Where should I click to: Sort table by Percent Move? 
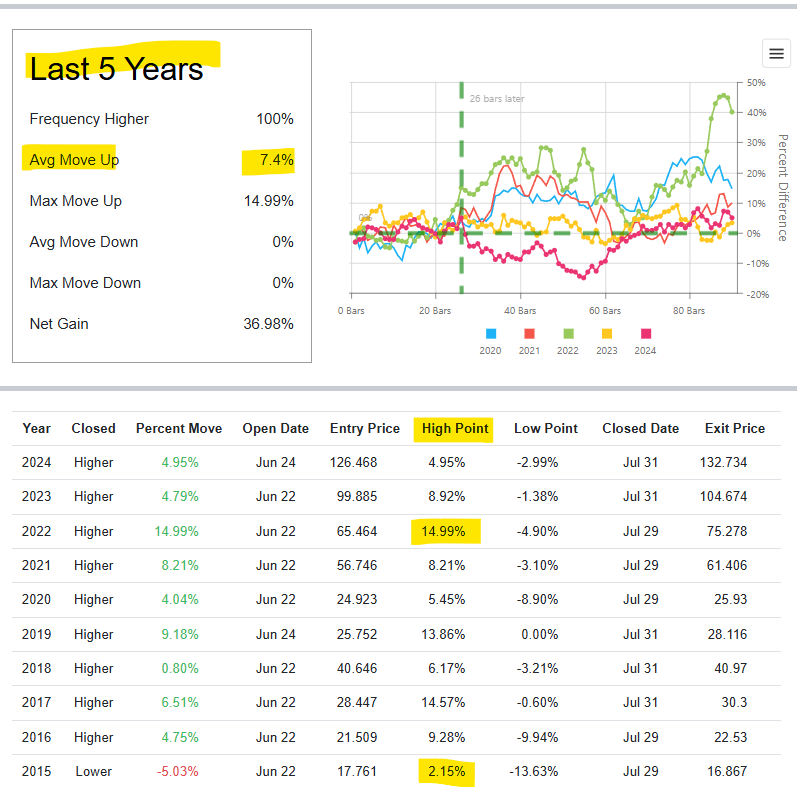[179, 428]
